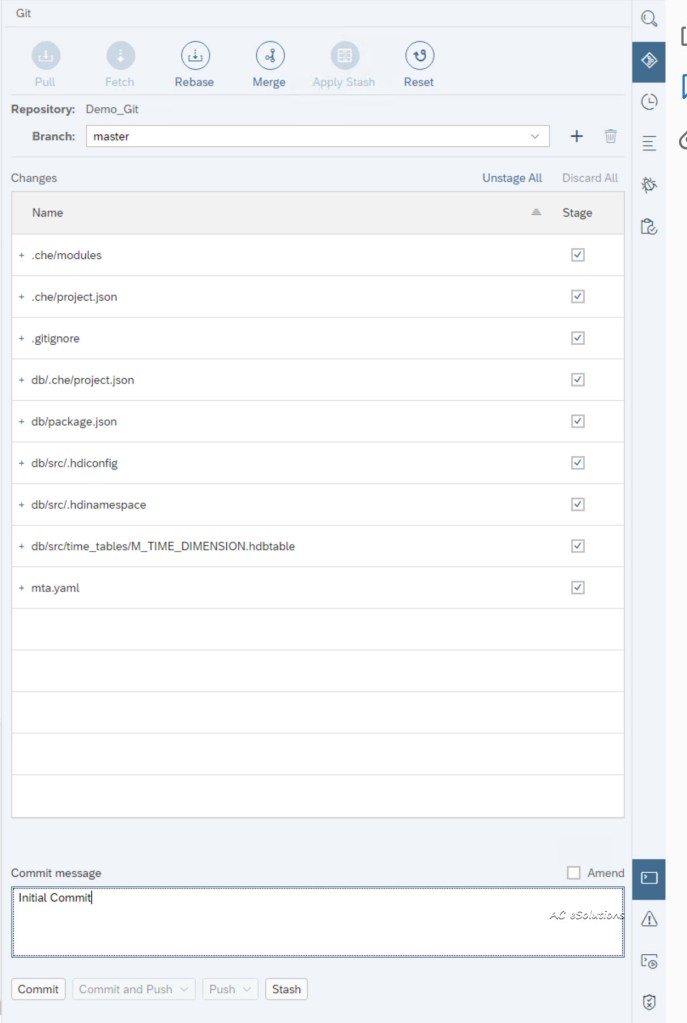Click the Commit button
Image resolution: width=687 pixels, height=1023 pixels.
tap(38, 989)
